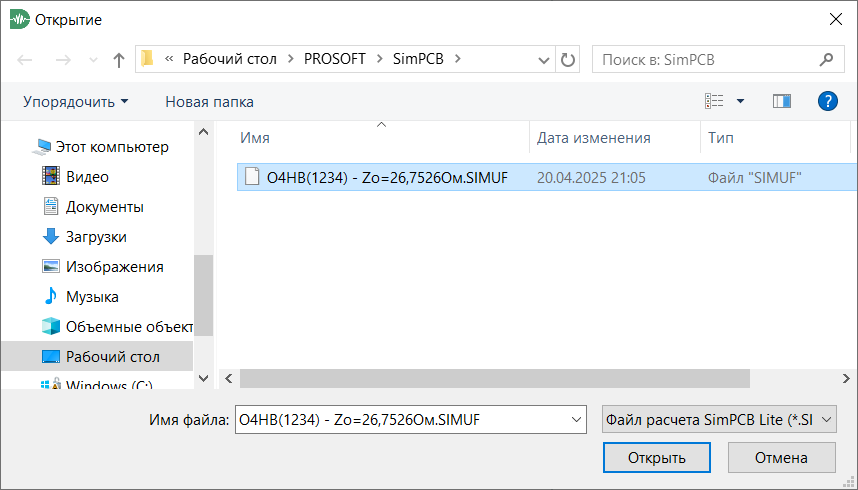Go forward with the right arrow
Screen dimensions: 858x490
tap(63, 60)
